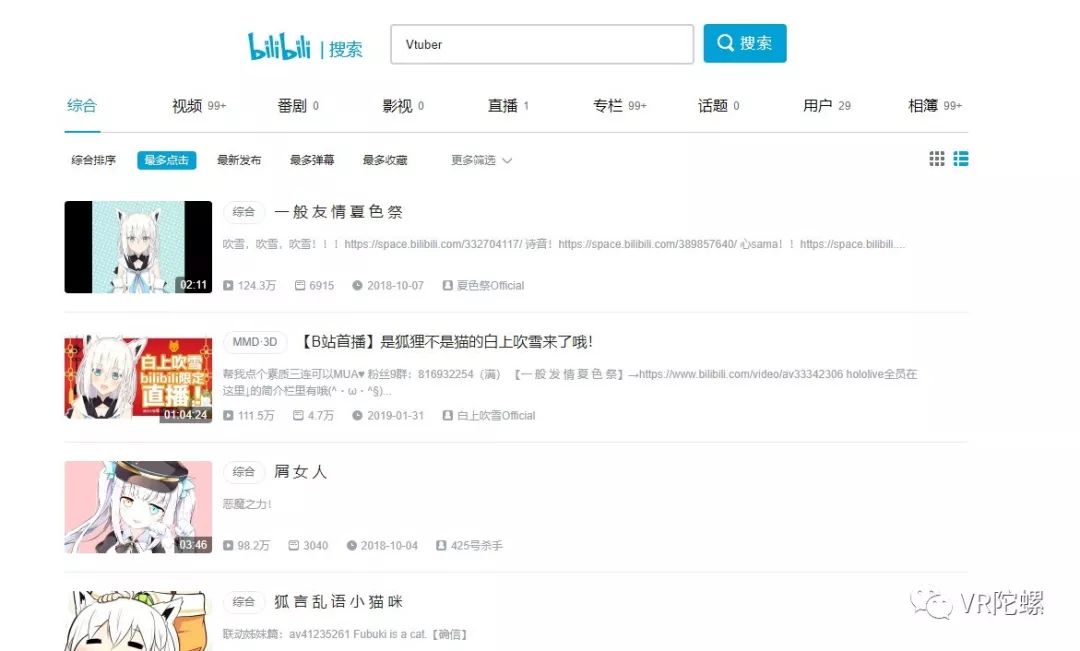Screen dimensions: 1080x651
Task: Click the bilibili logo
Action: pos(279,46)
